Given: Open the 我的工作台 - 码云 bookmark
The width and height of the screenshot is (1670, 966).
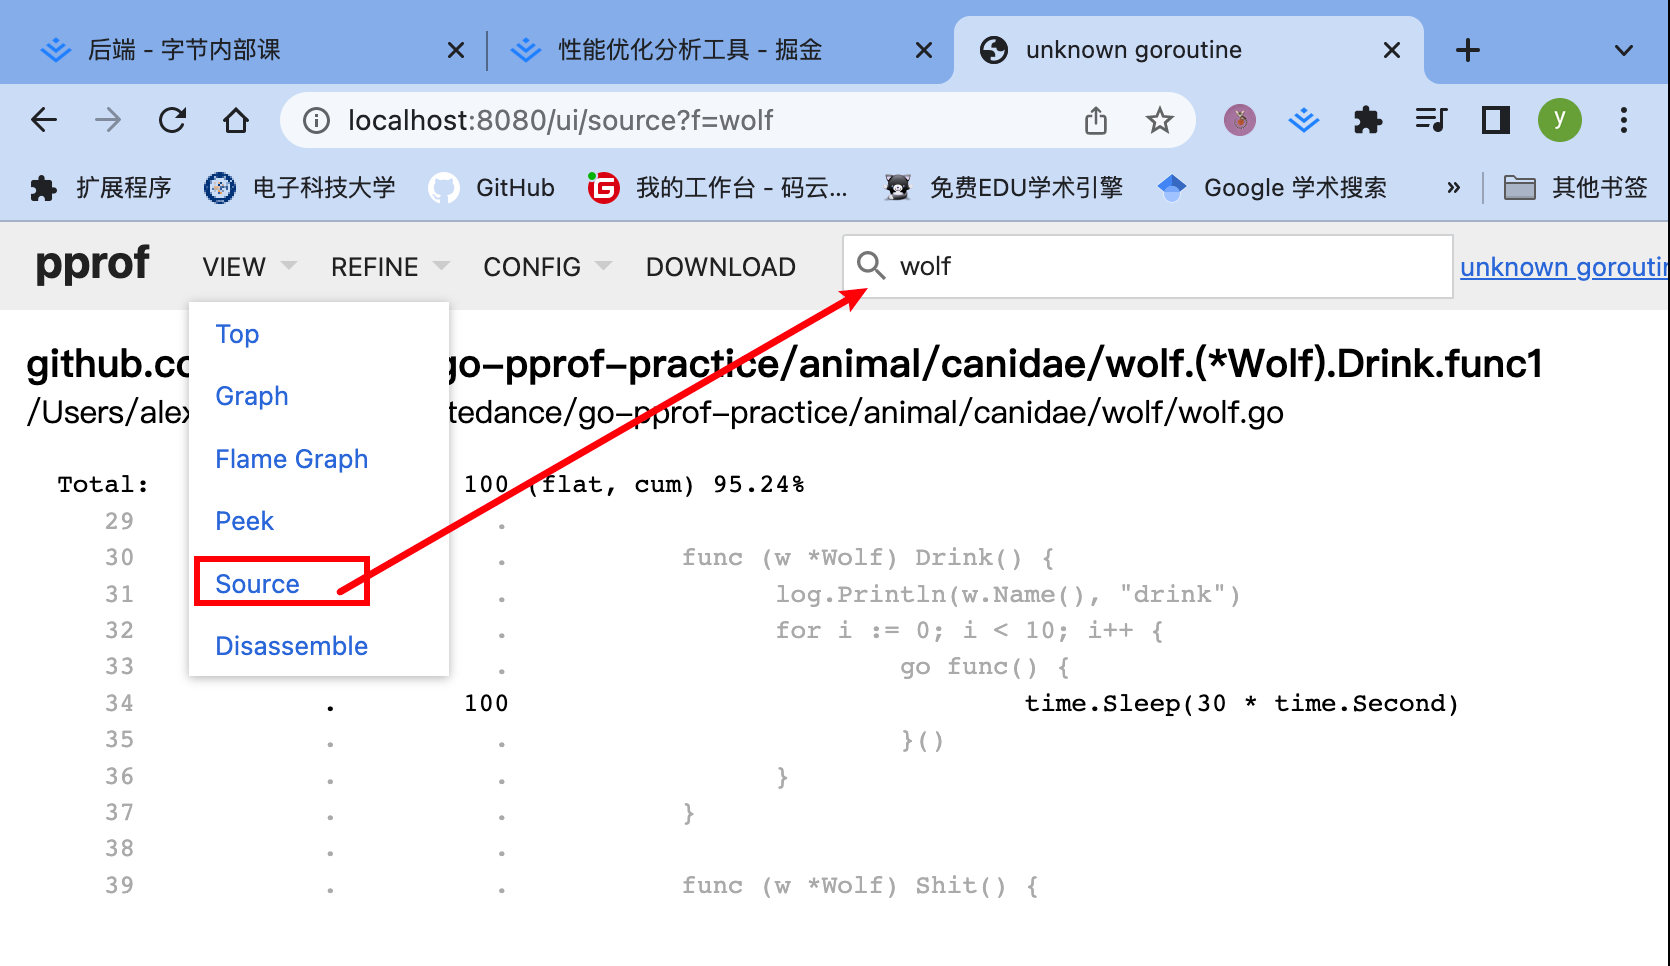Looking at the screenshot, I should click(718, 188).
